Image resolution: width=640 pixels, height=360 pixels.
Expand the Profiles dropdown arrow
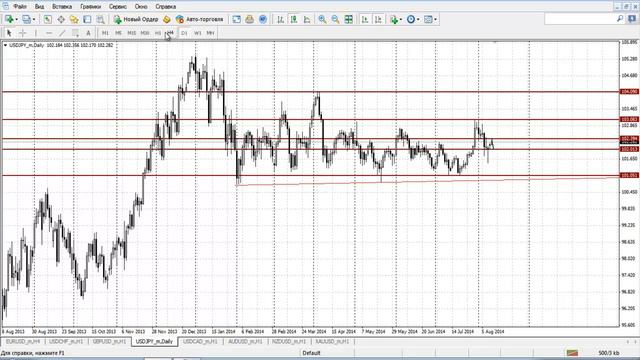tap(34, 19)
